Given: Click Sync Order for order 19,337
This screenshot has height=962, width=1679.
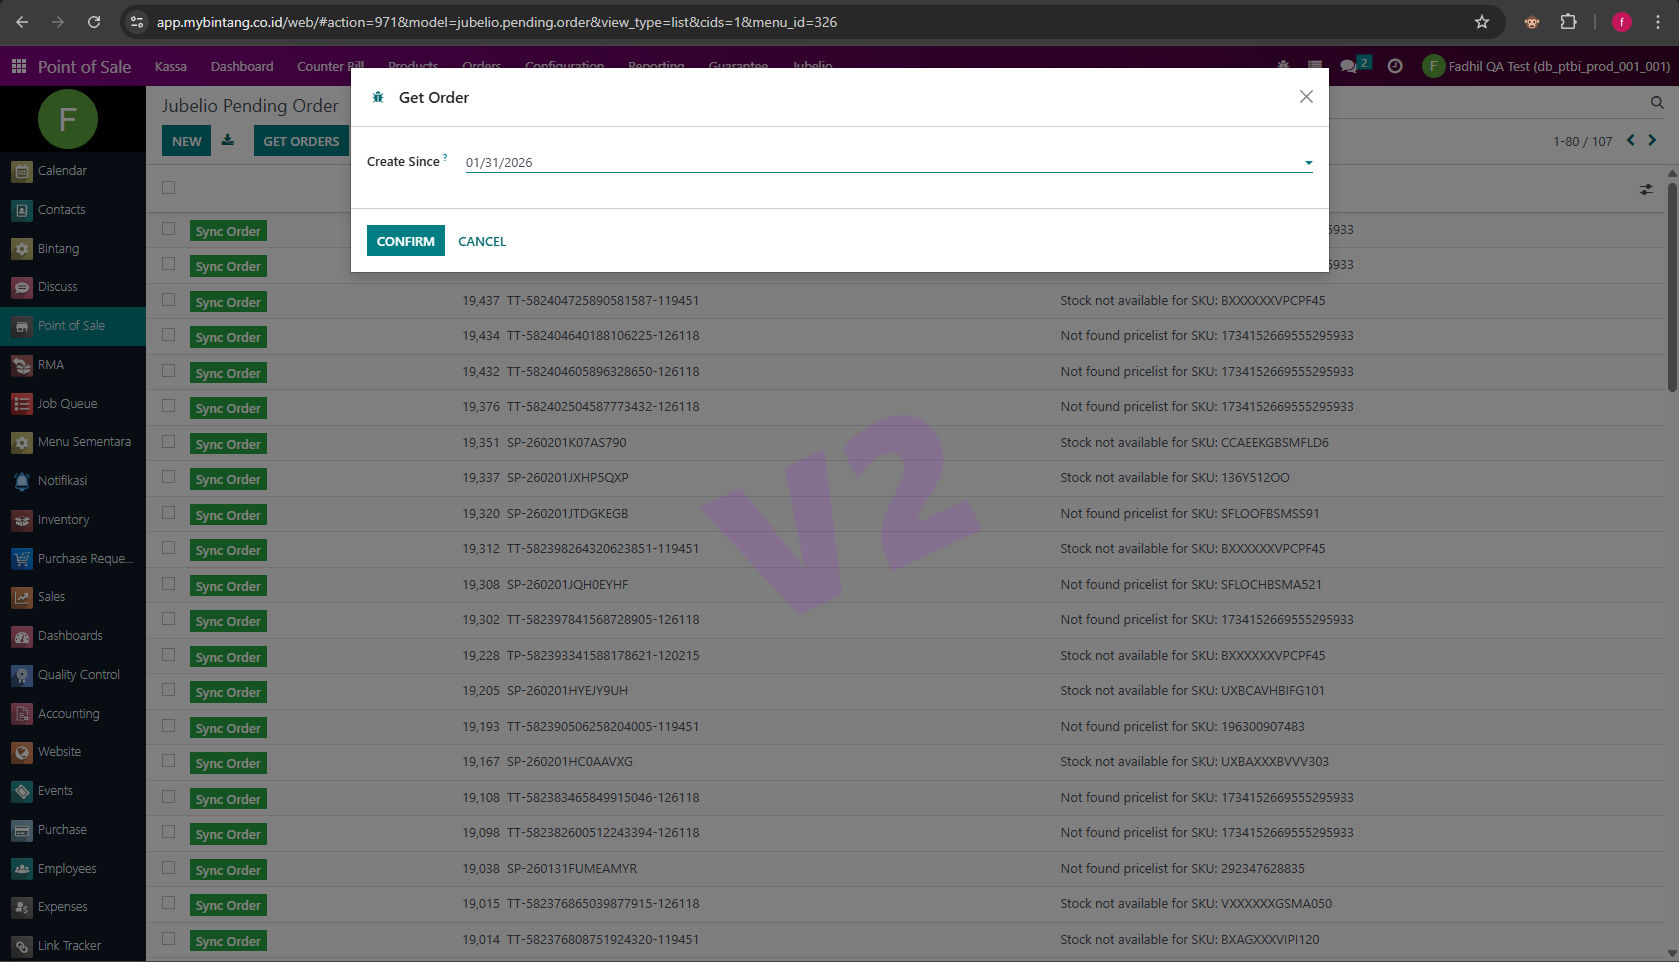Looking at the screenshot, I should [x=228, y=479].
